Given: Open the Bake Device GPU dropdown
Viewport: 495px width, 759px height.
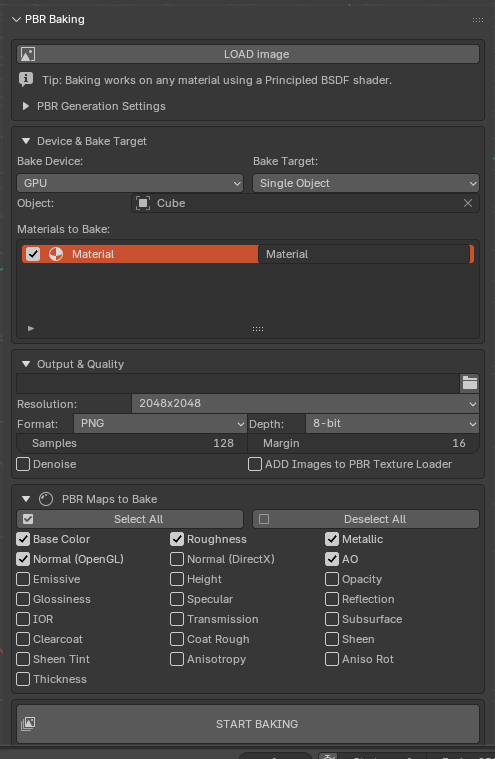Looking at the screenshot, I should coord(130,183).
